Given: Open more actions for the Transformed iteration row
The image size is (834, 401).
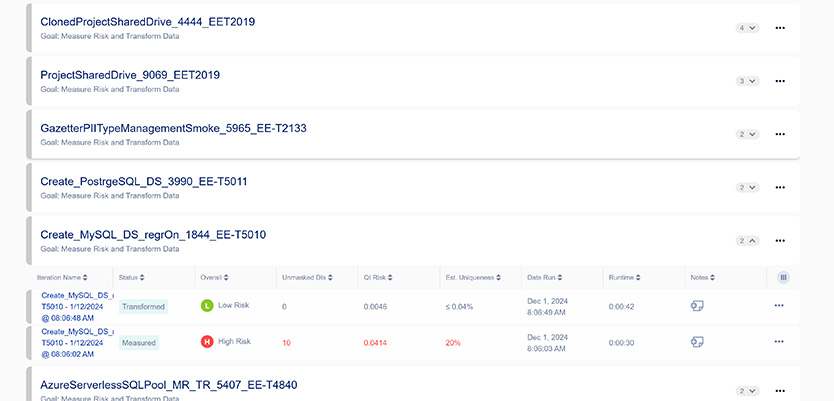Looking at the screenshot, I should point(779,306).
